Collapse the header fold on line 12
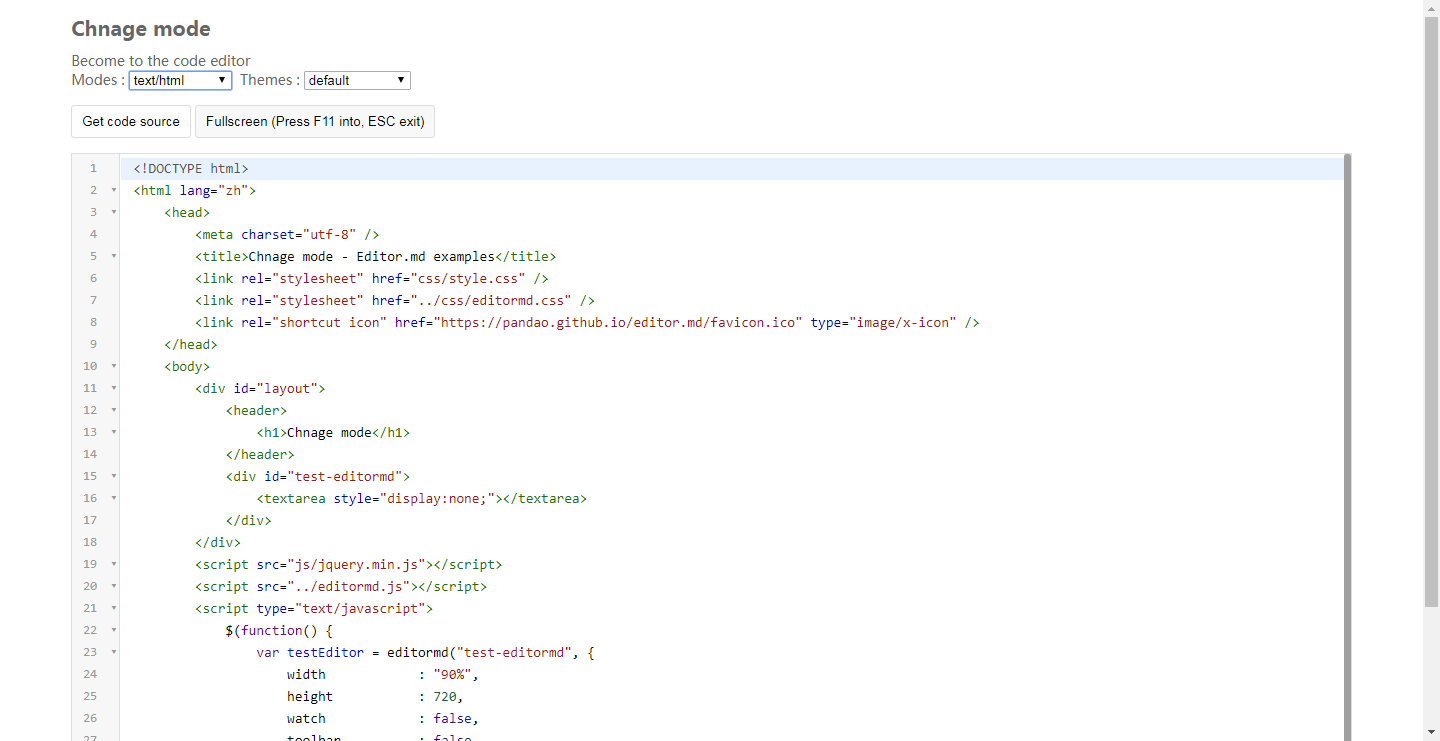The width and height of the screenshot is (1440, 741). point(114,410)
